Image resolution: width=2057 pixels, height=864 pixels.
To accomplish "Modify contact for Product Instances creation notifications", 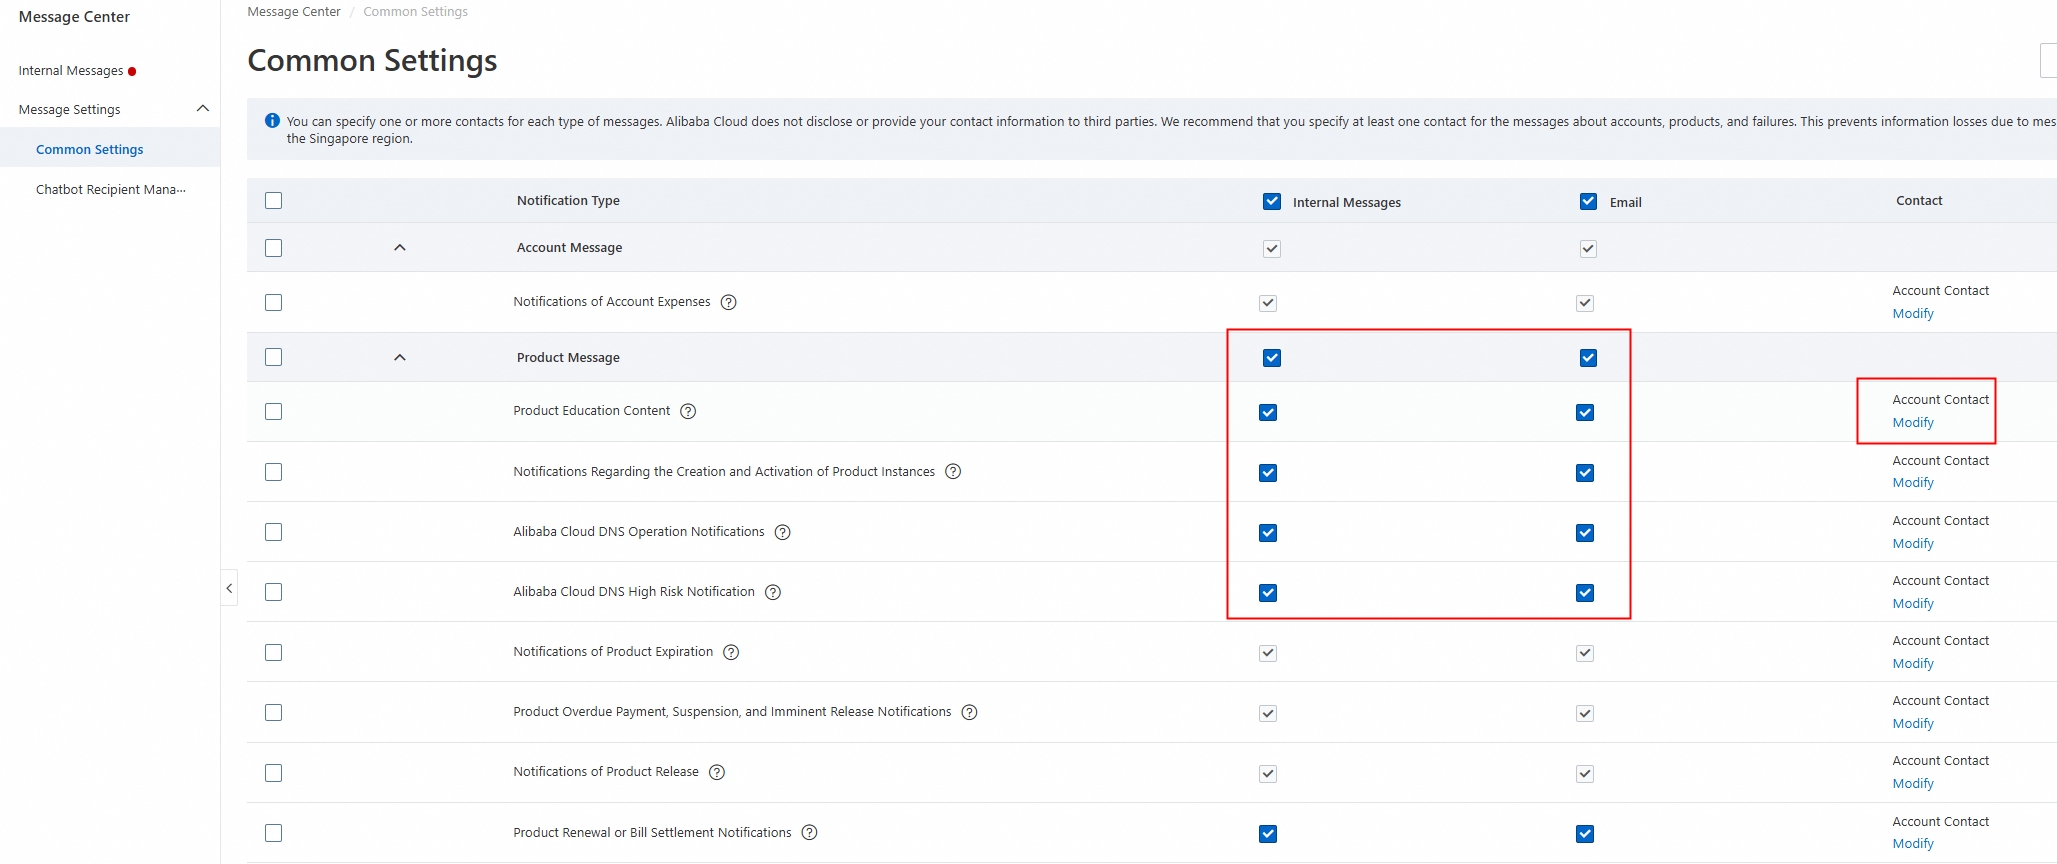I will pyautogui.click(x=1913, y=482).
